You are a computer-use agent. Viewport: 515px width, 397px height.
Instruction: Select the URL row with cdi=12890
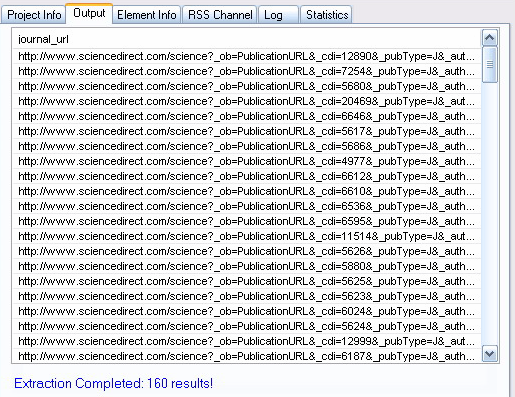(x=246, y=56)
